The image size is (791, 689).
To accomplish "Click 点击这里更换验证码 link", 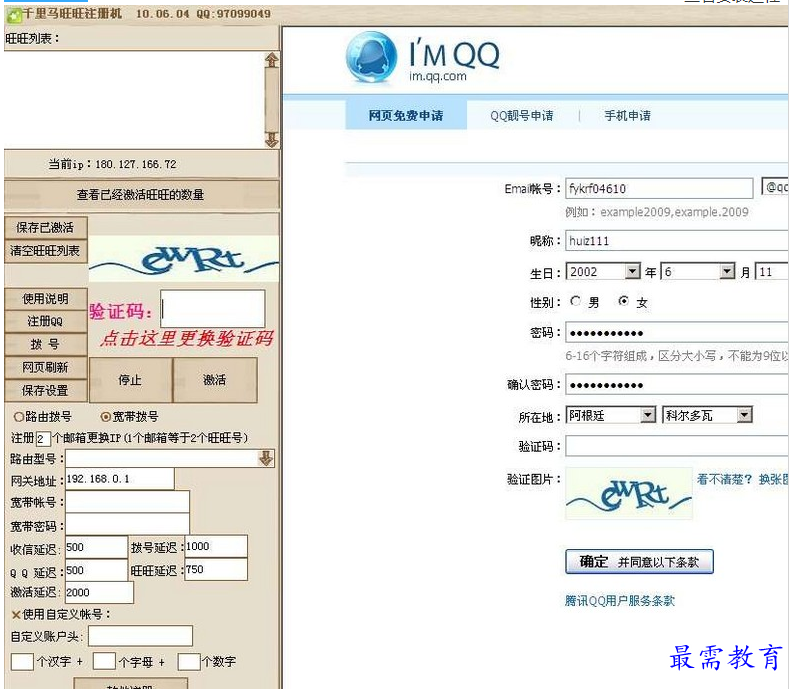I will (187, 338).
